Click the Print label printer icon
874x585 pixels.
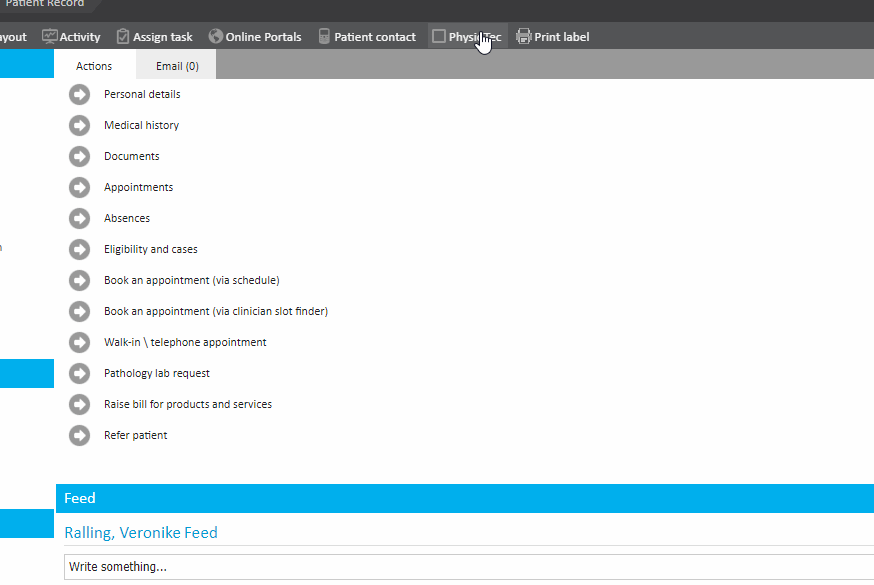(523, 37)
